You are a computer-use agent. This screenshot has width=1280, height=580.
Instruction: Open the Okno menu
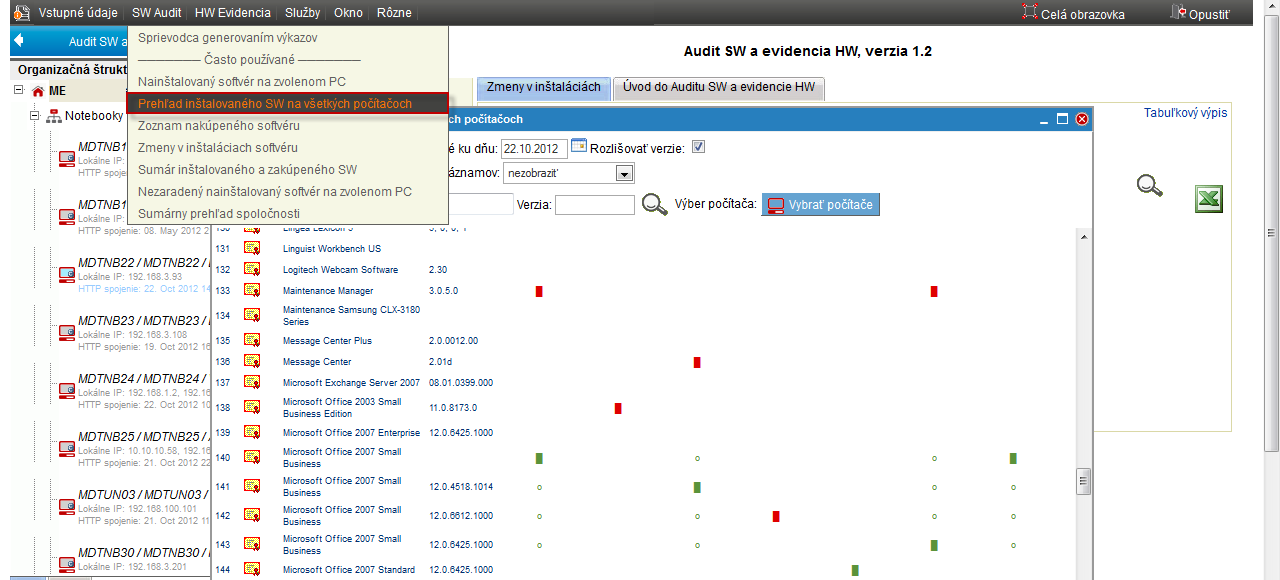(x=348, y=13)
